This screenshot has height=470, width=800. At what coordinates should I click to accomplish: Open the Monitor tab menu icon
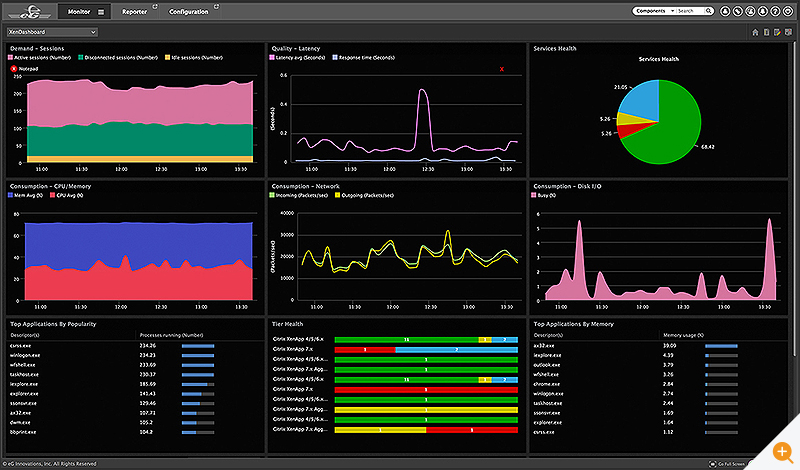coord(101,12)
